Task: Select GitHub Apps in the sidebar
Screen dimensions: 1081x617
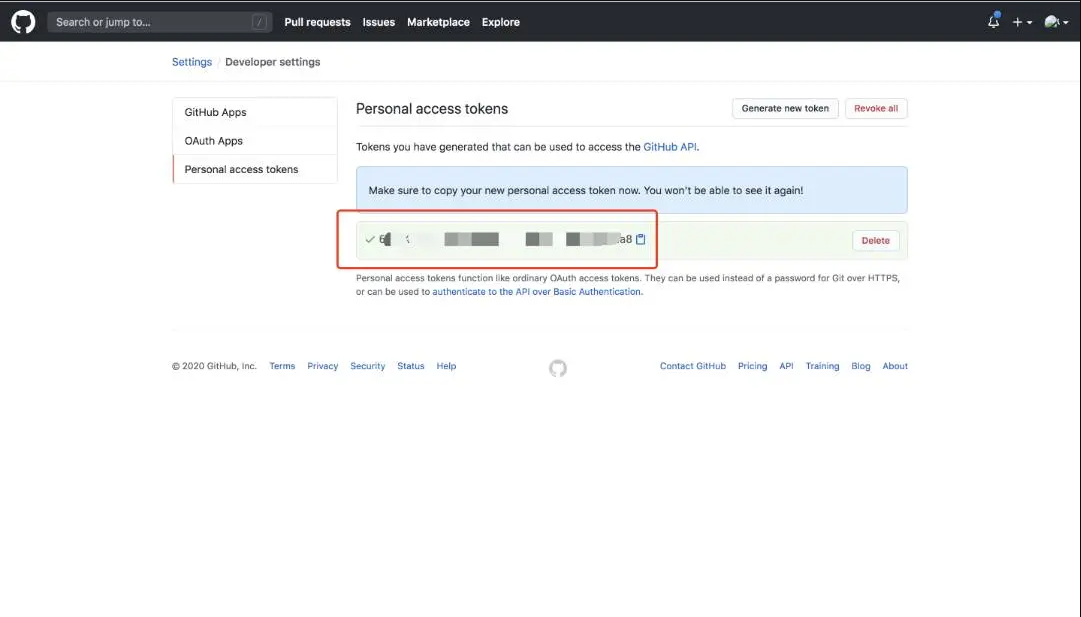Action: (x=215, y=112)
